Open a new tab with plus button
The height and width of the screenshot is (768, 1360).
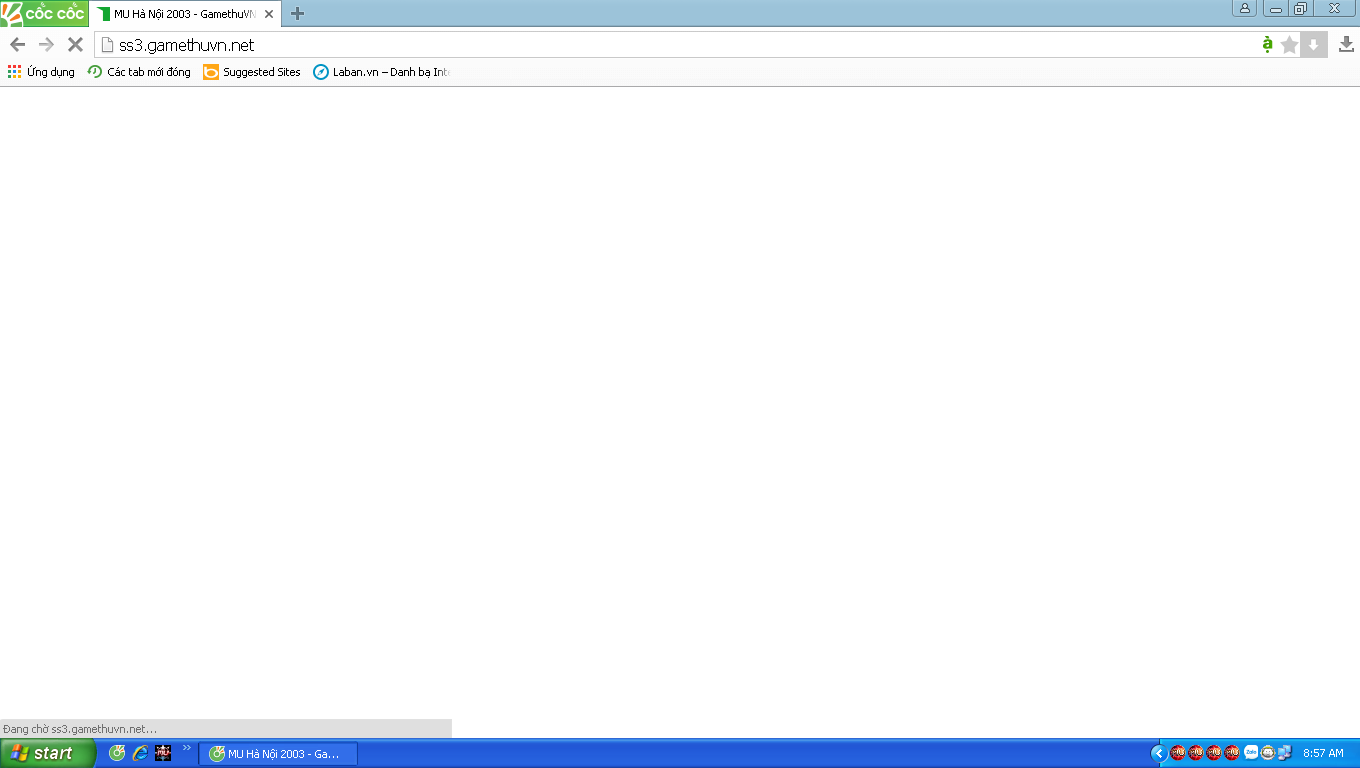(x=297, y=14)
